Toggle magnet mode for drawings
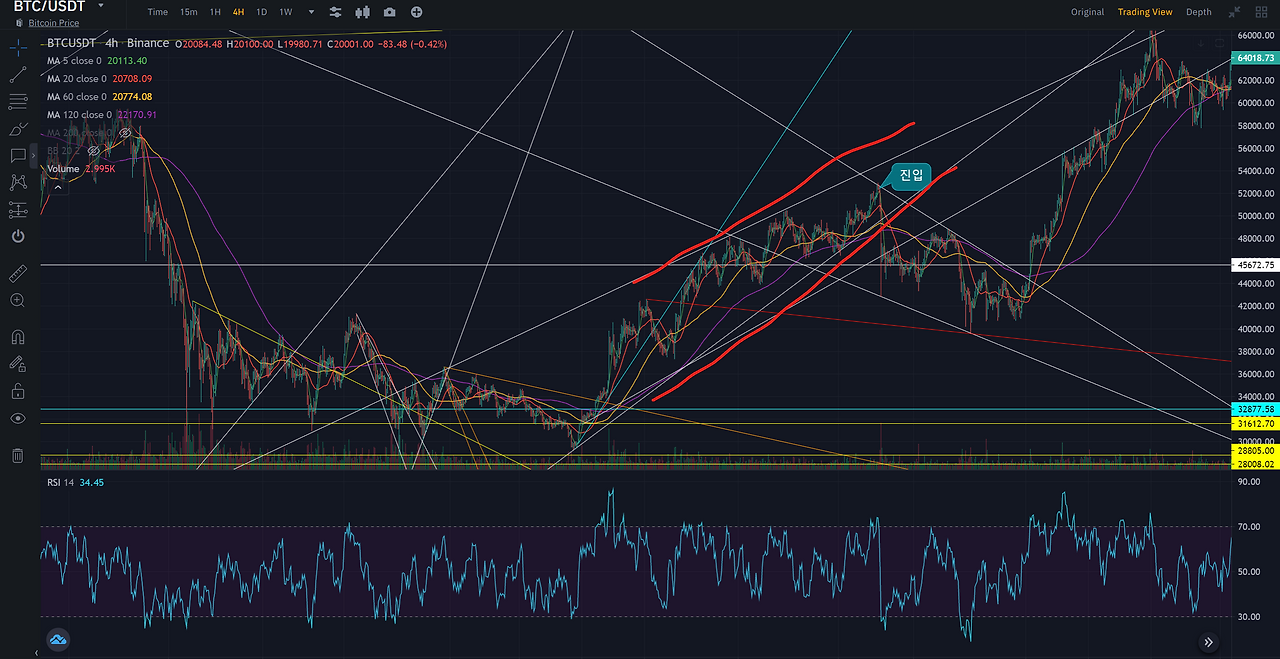Screen dimensions: 1280x659 (17, 337)
